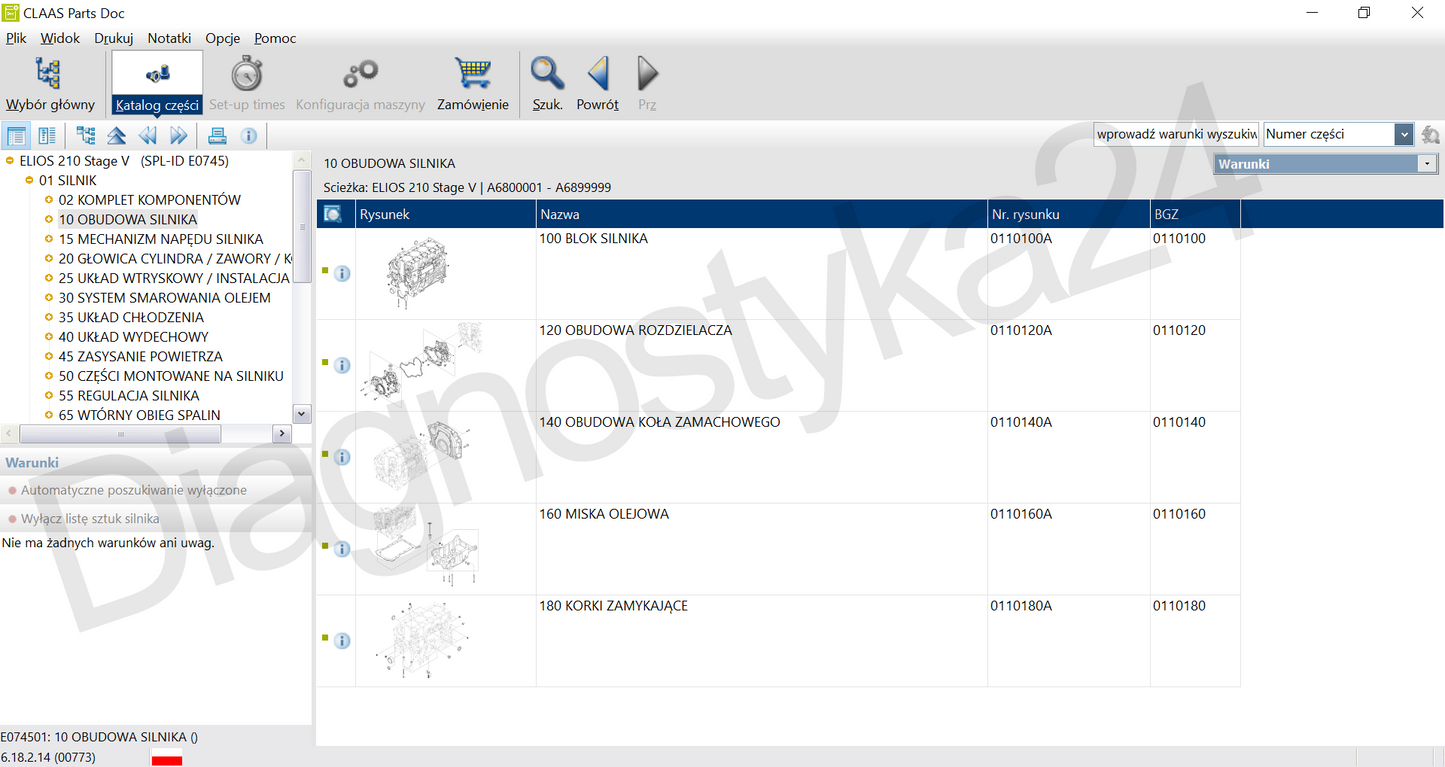Image resolution: width=1445 pixels, height=767 pixels.
Task: Expand the 15 MECHANIZM NAPĘDU SILNIKA node
Action: 49,239
